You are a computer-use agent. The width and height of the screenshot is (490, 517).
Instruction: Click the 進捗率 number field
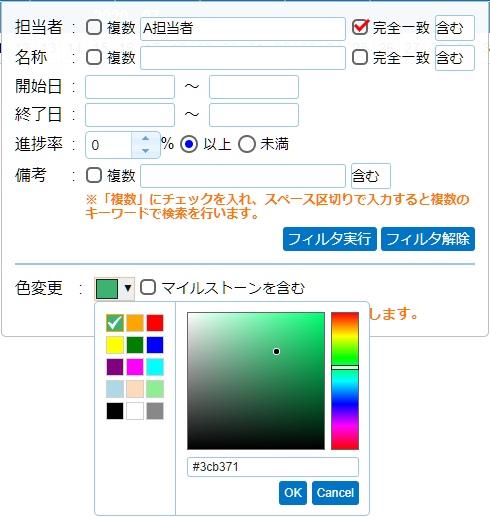tap(109, 145)
